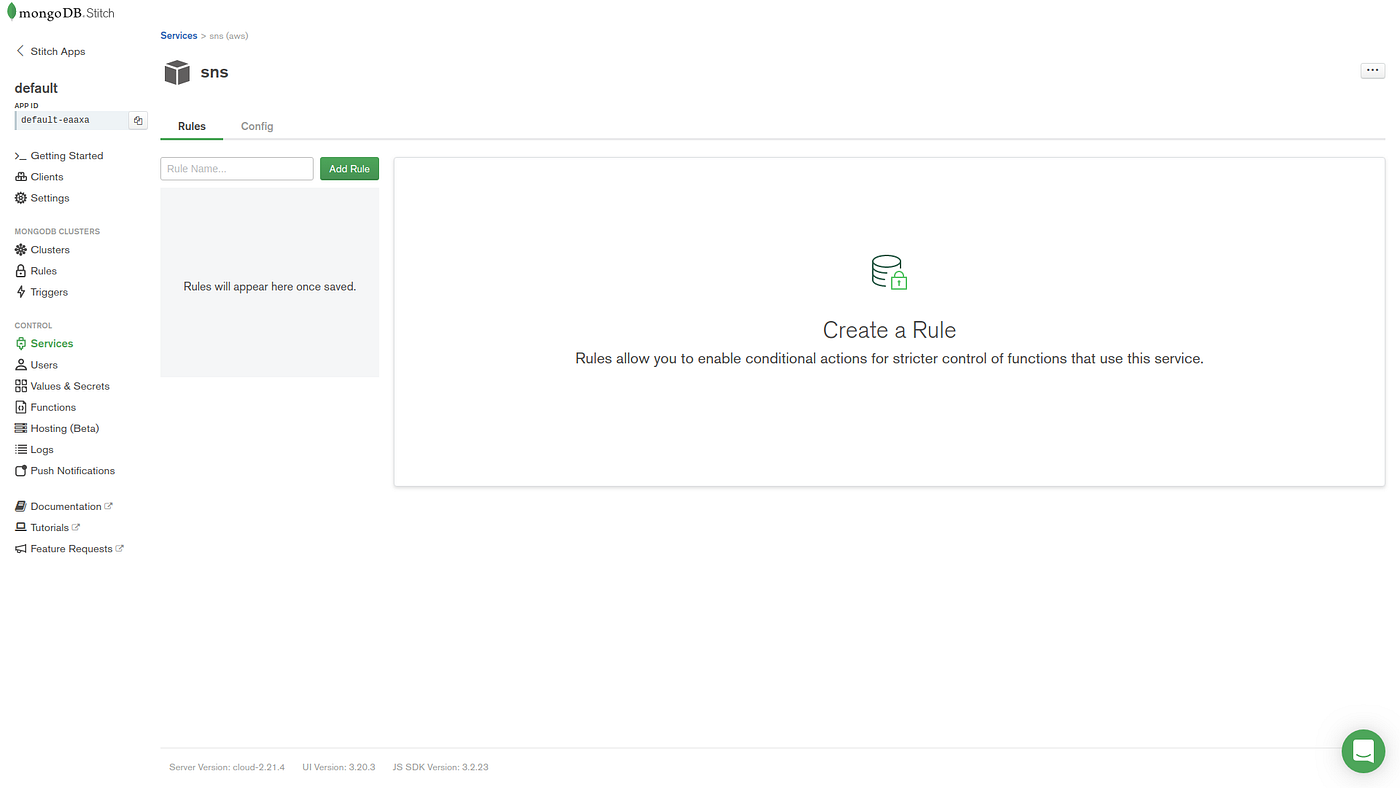
Task: Open the Clusters section
Action: pos(49,249)
